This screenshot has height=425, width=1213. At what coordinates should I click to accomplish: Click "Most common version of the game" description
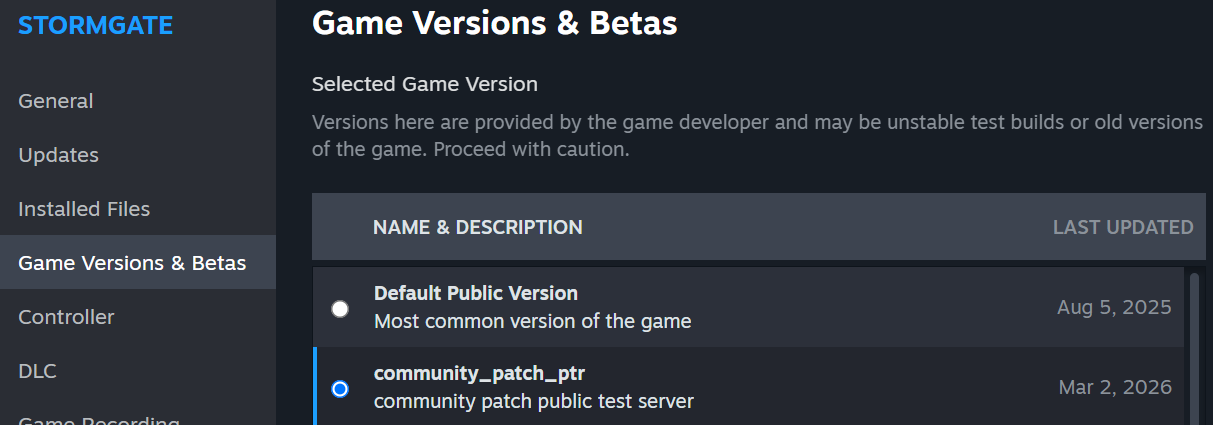click(x=532, y=321)
